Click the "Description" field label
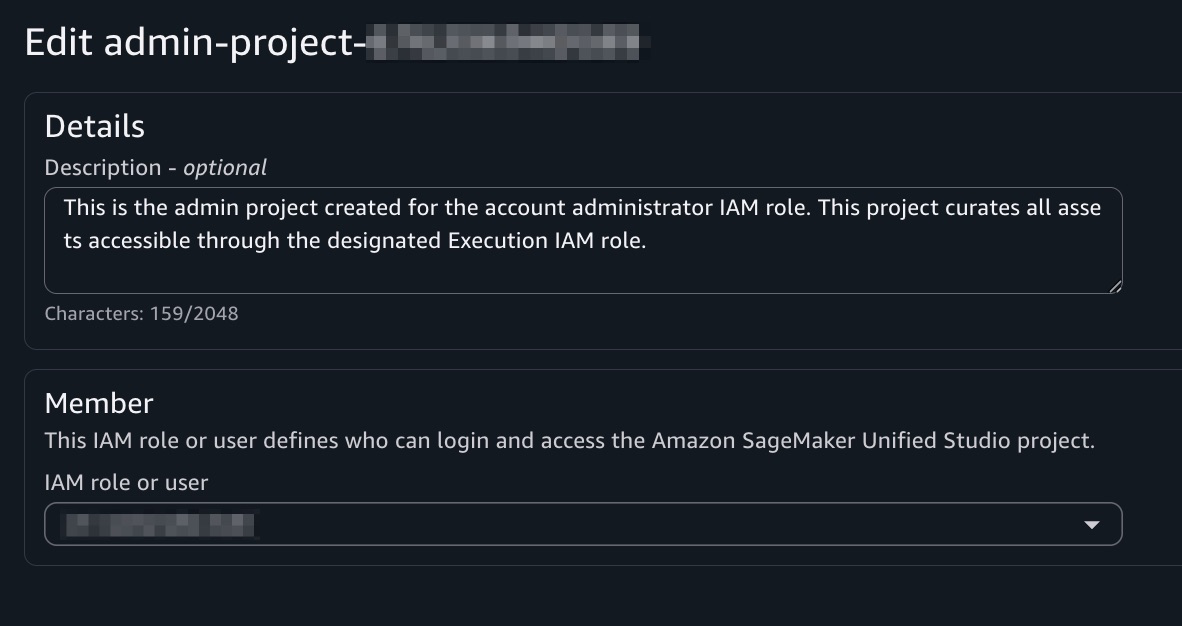 [x=103, y=168]
